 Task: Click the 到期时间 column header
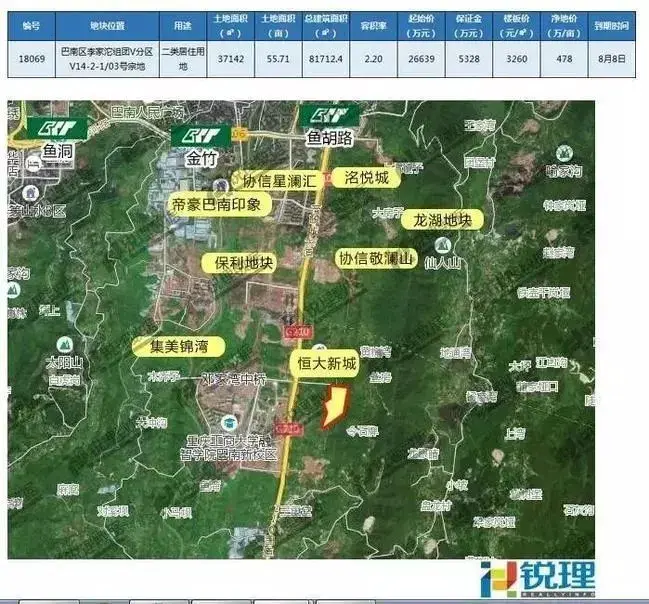[x=612, y=26]
